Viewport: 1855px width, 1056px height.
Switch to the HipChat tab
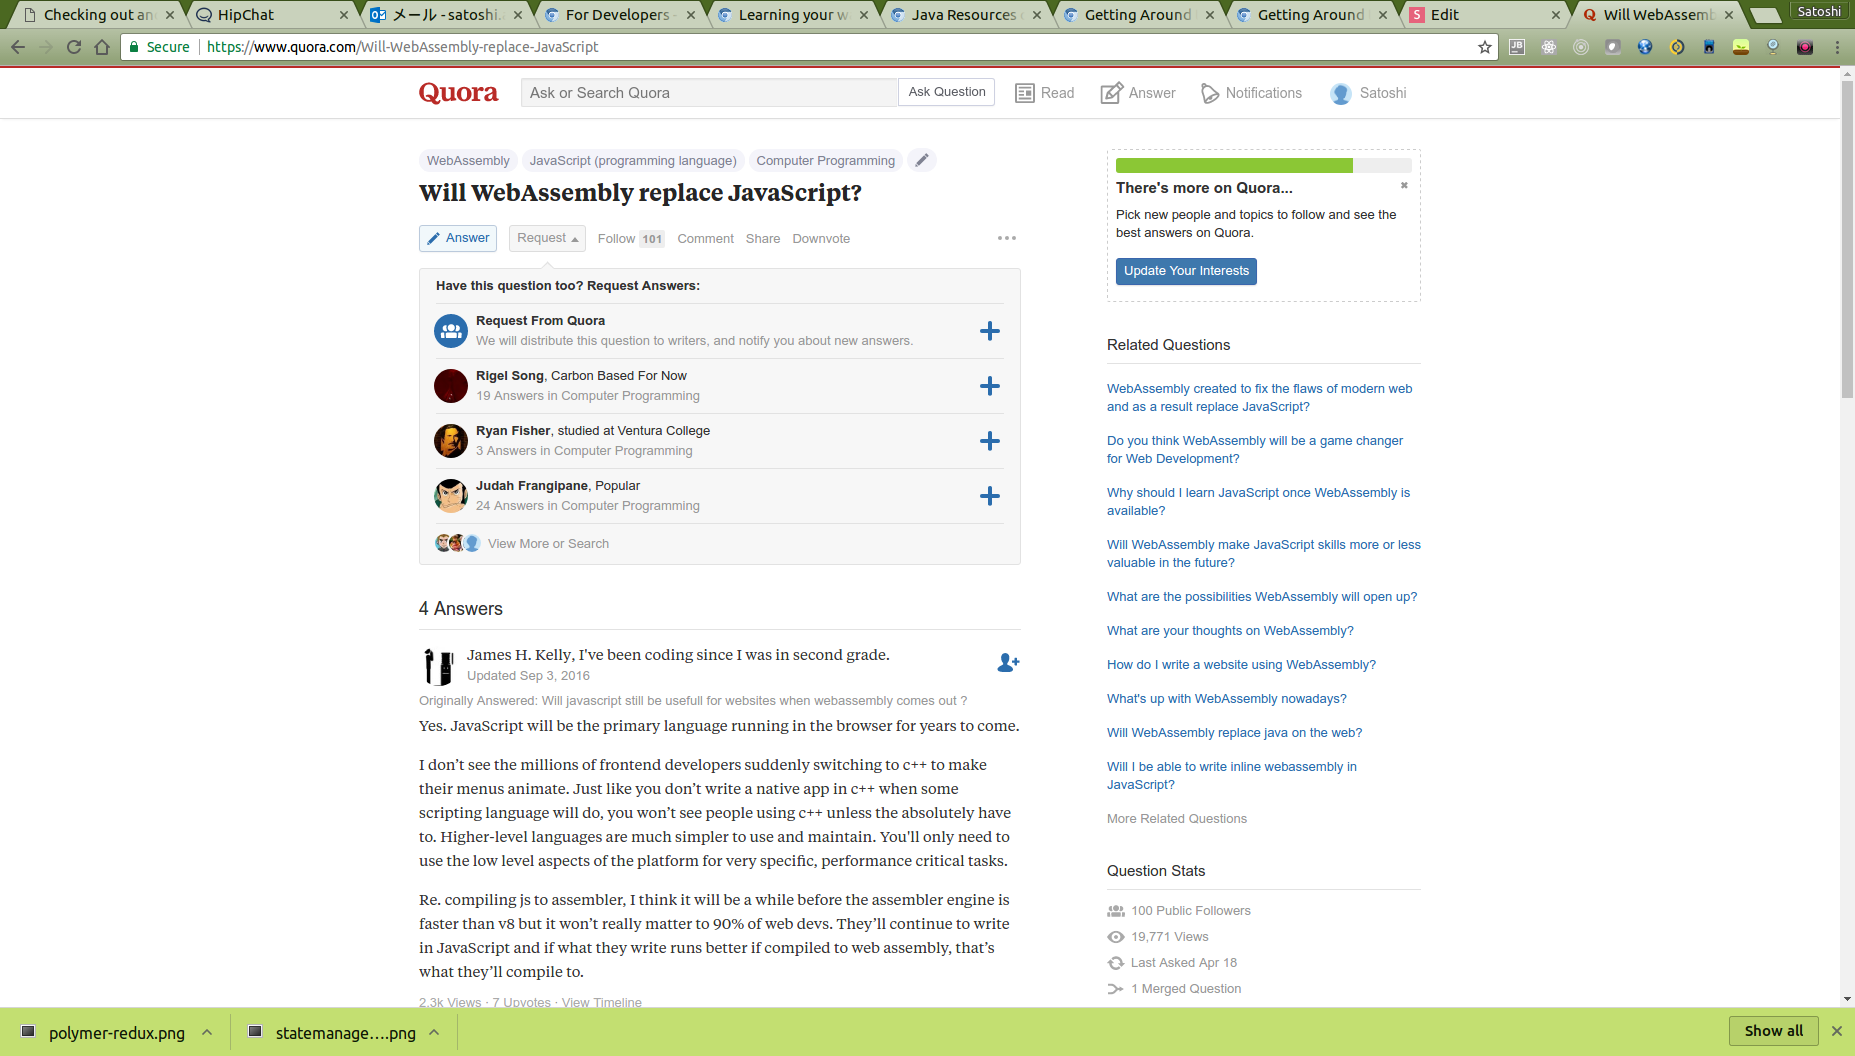pos(270,15)
